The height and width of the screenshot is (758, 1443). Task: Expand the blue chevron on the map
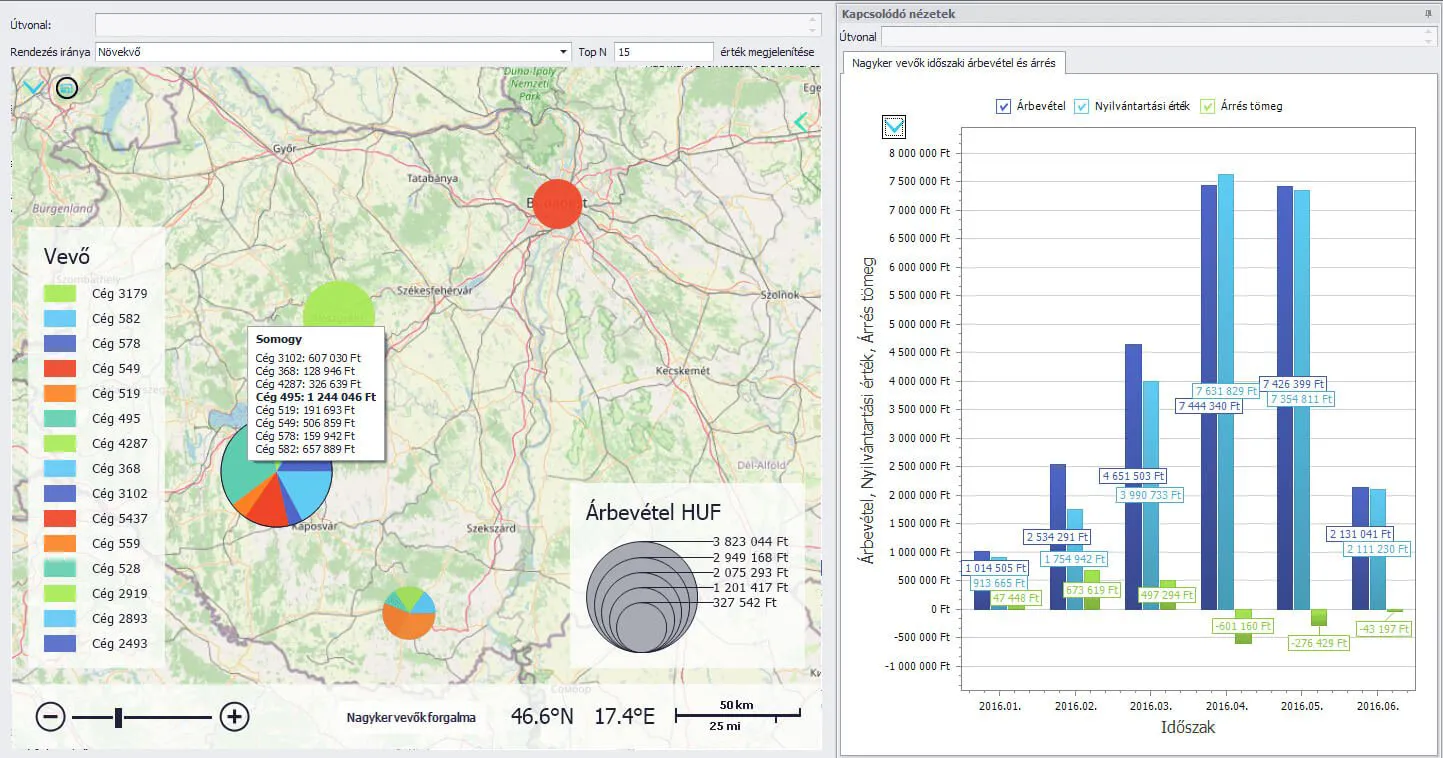tap(33, 89)
